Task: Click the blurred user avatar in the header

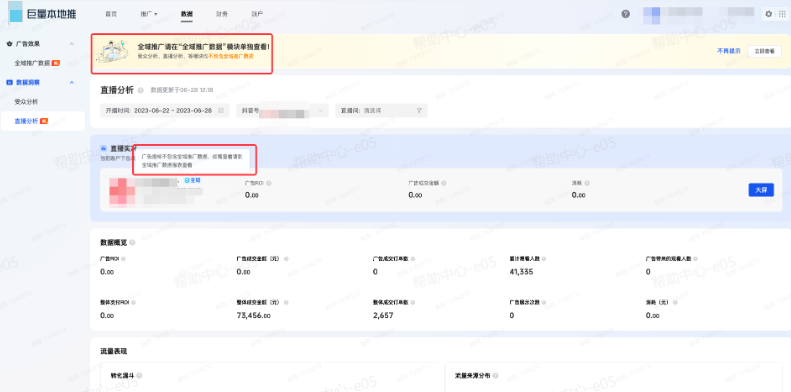Action: pos(652,16)
